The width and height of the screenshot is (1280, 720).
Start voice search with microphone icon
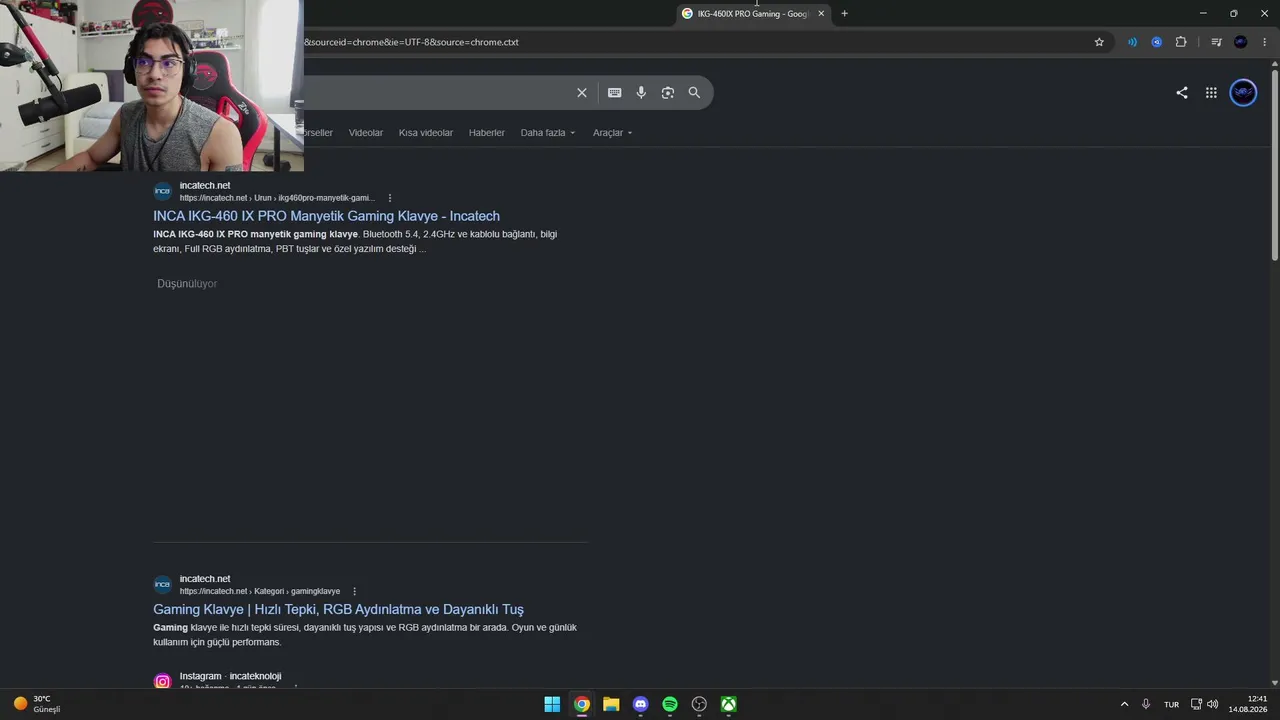coord(641,93)
